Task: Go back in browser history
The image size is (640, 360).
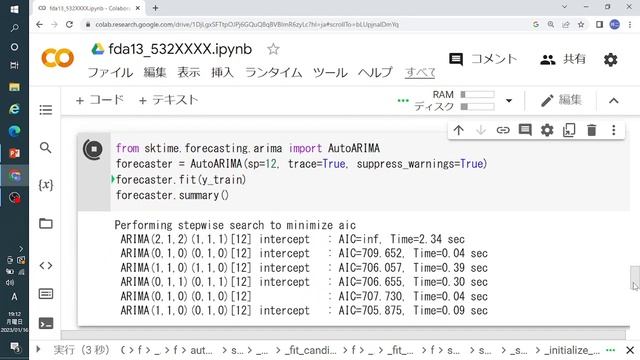Action: [39, 24]
